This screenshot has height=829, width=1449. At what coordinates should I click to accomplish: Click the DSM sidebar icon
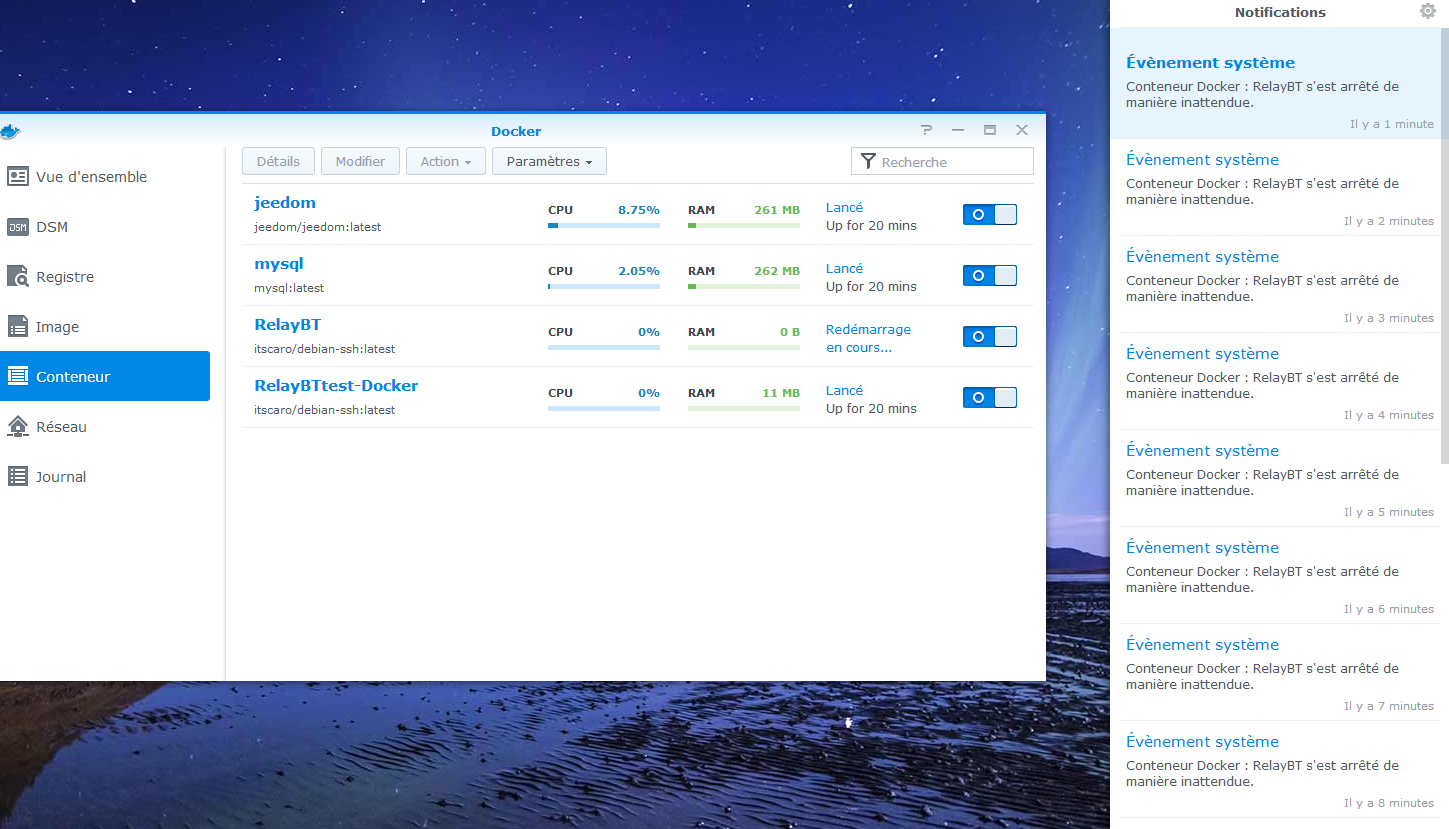click(18, 227)
